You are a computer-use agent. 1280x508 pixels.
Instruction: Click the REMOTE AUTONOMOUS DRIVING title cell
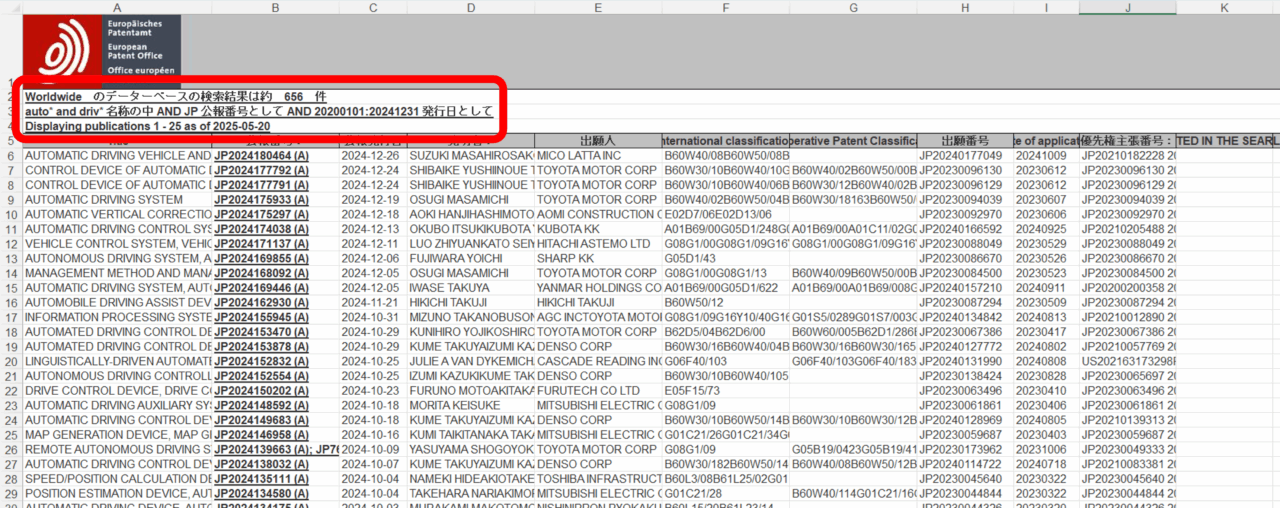click(x=117, y=449)
